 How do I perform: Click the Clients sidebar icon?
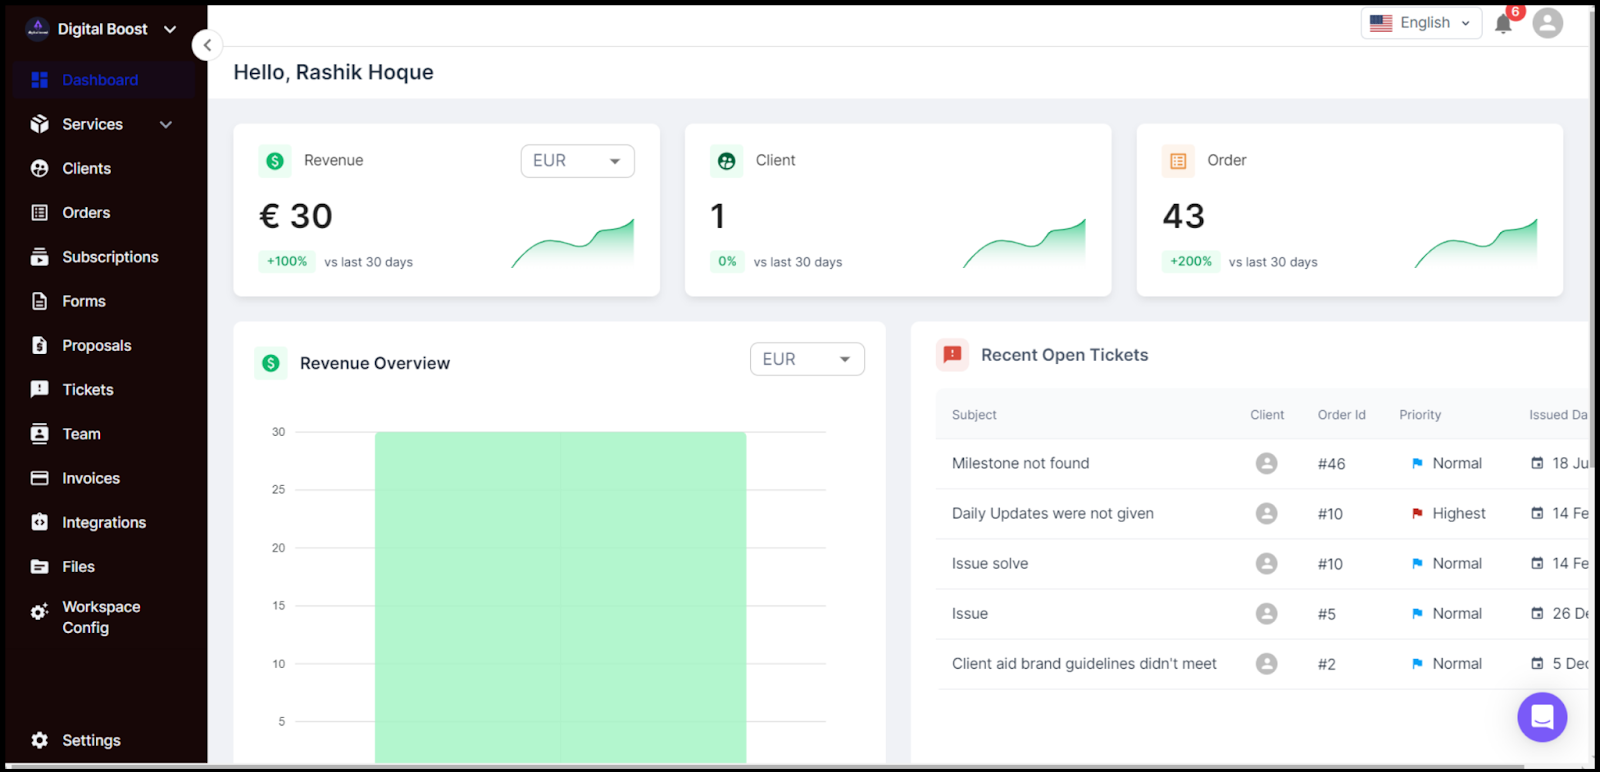coord(39,168)
